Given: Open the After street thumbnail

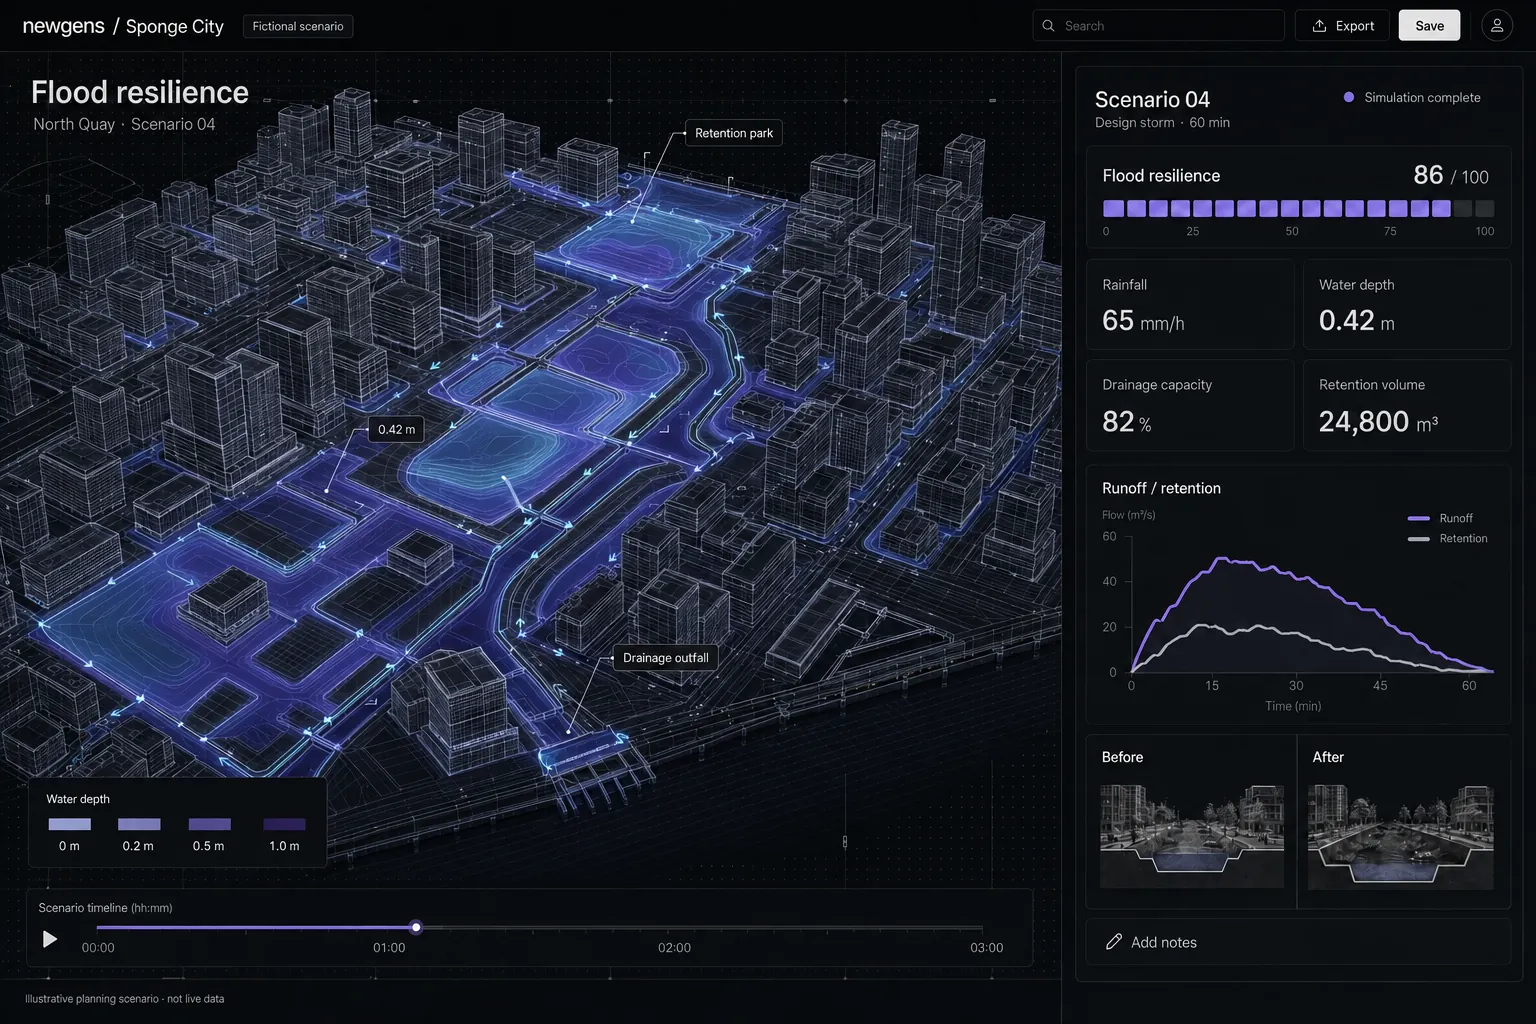Looking at the screenshot, I should pos(1401,837).
